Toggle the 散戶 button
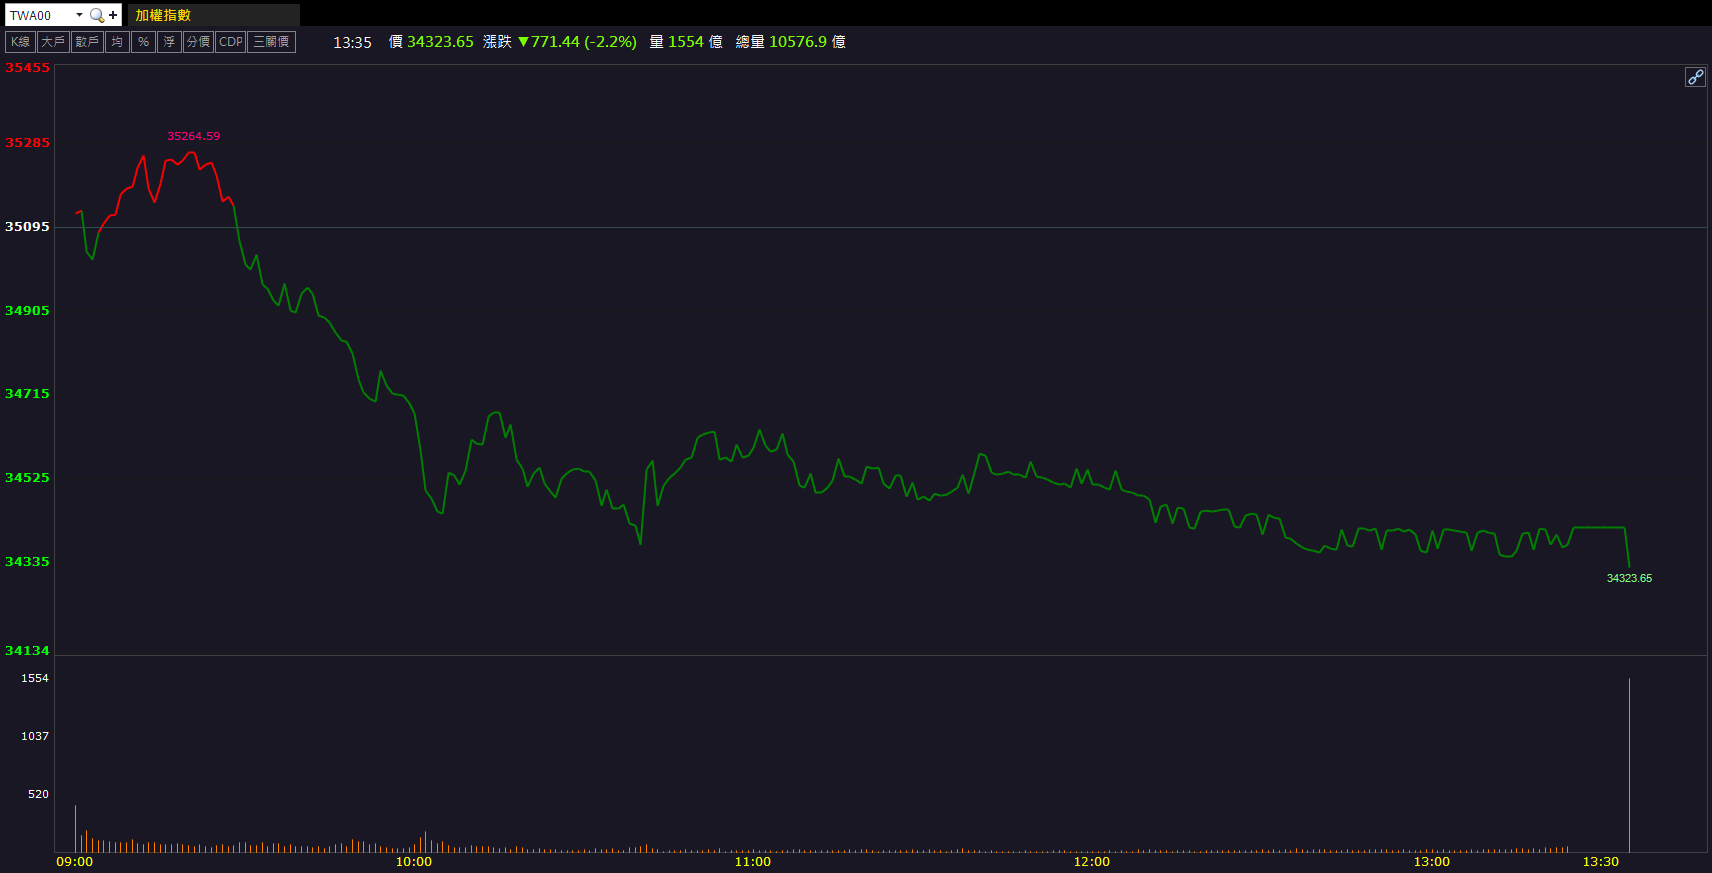1712x873 pixels. [87, 42]
